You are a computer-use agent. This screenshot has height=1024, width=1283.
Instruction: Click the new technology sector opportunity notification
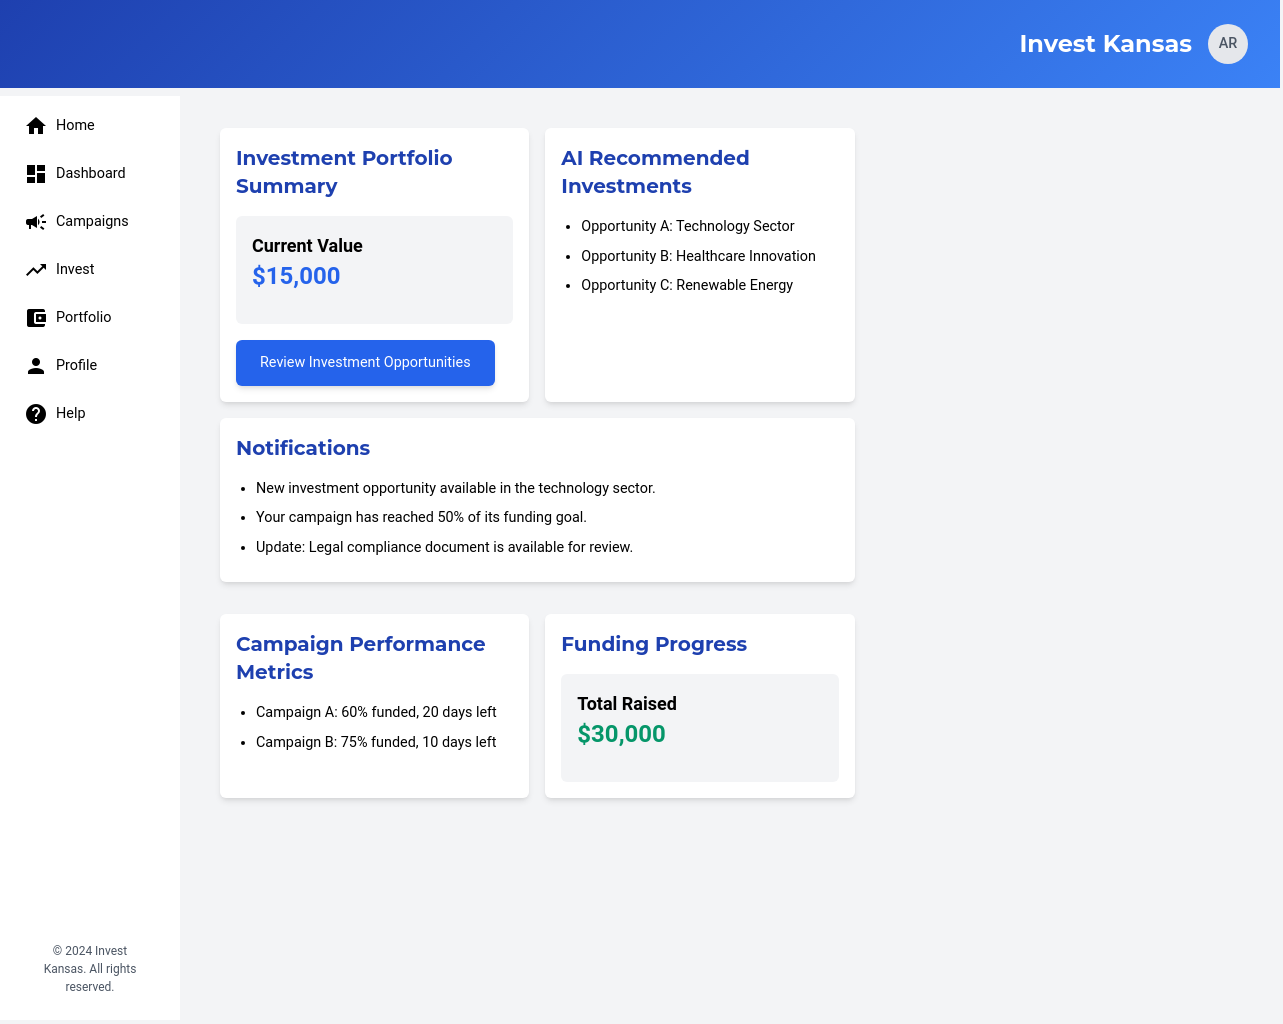[455, 488]
